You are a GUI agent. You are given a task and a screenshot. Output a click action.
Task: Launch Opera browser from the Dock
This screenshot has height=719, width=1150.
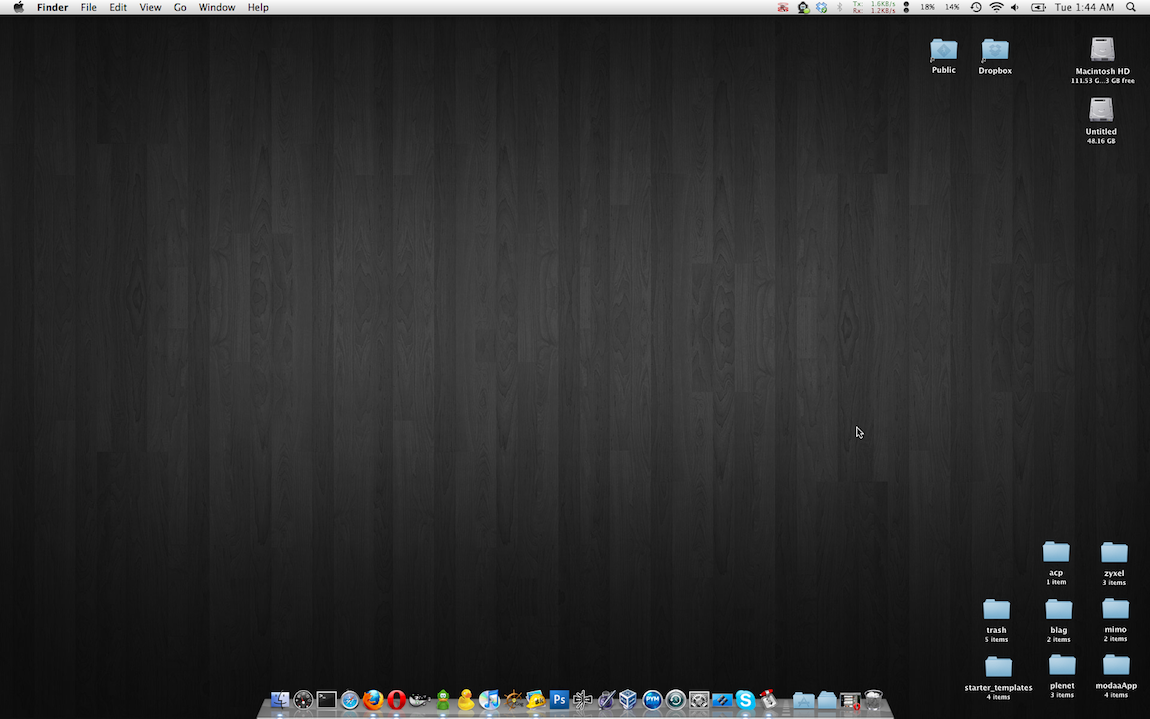pos(396,700)
